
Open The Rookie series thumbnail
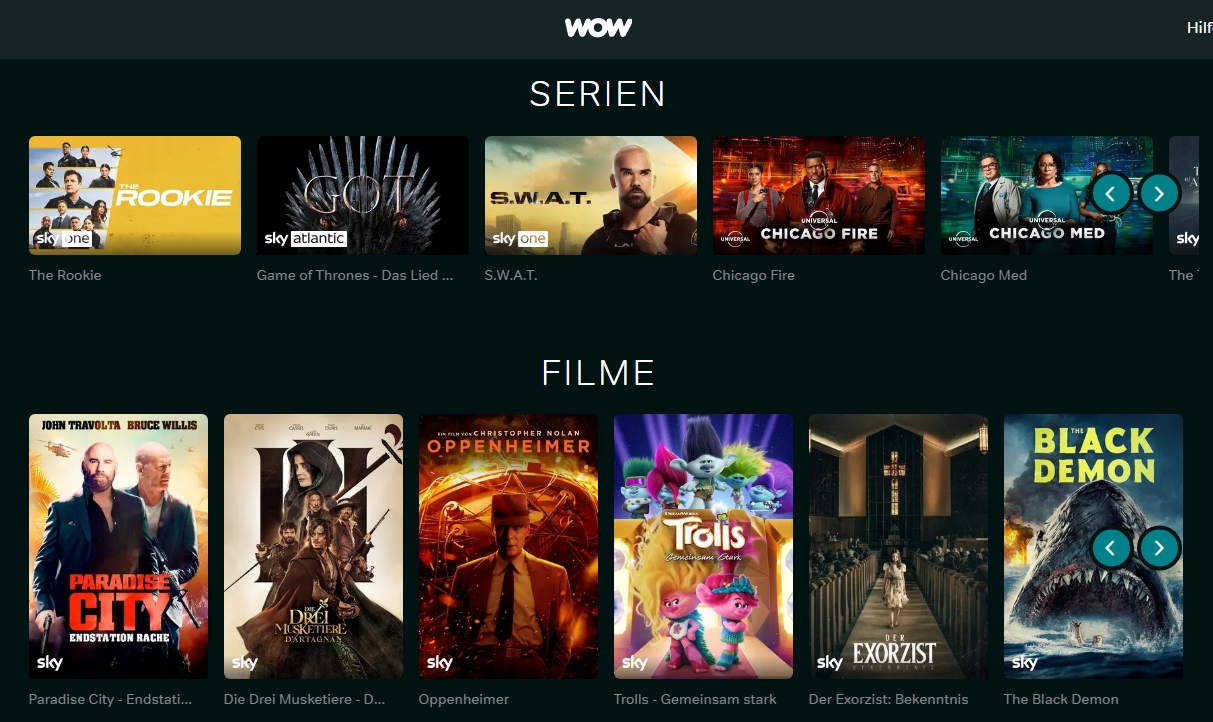point(135,195)
